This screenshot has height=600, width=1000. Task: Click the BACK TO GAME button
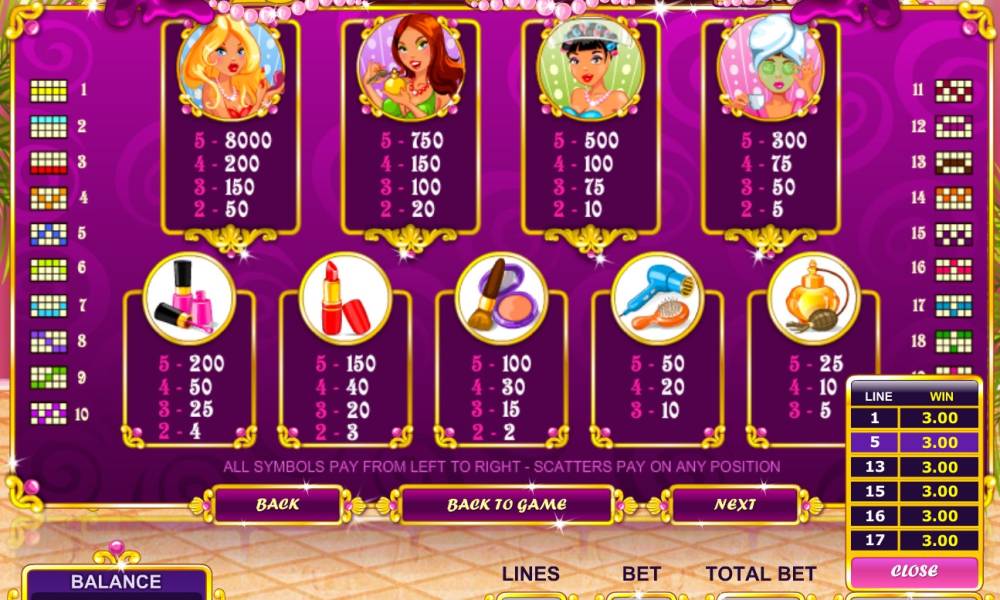coord(507,504)
